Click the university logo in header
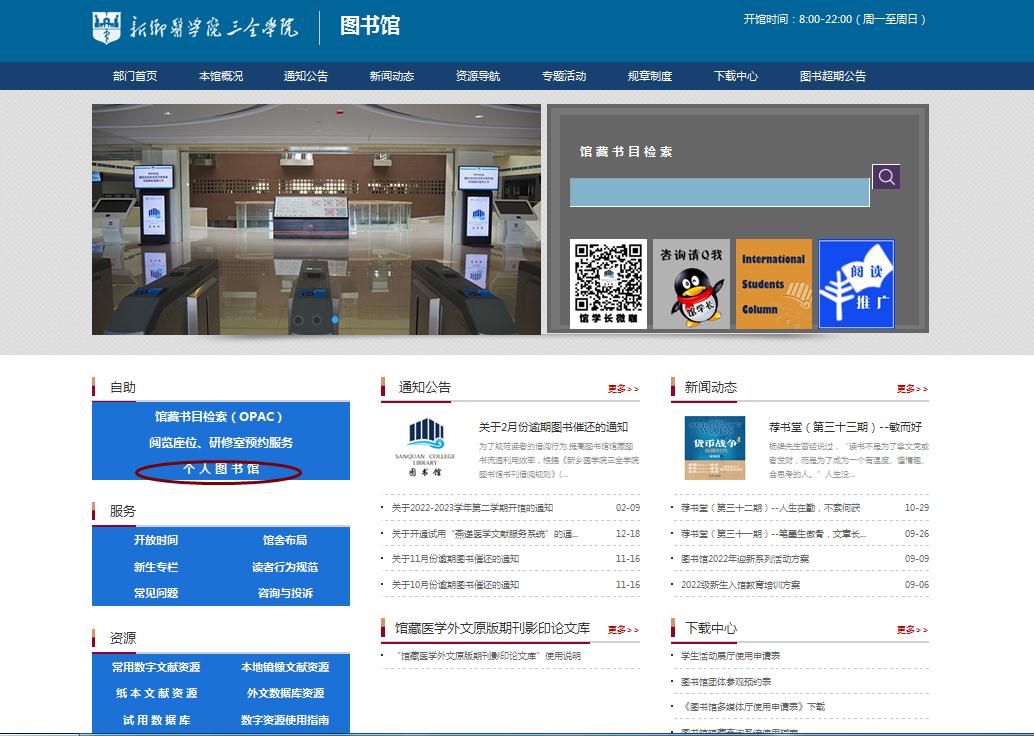1034x736 pixels. [x=195, y=27]
